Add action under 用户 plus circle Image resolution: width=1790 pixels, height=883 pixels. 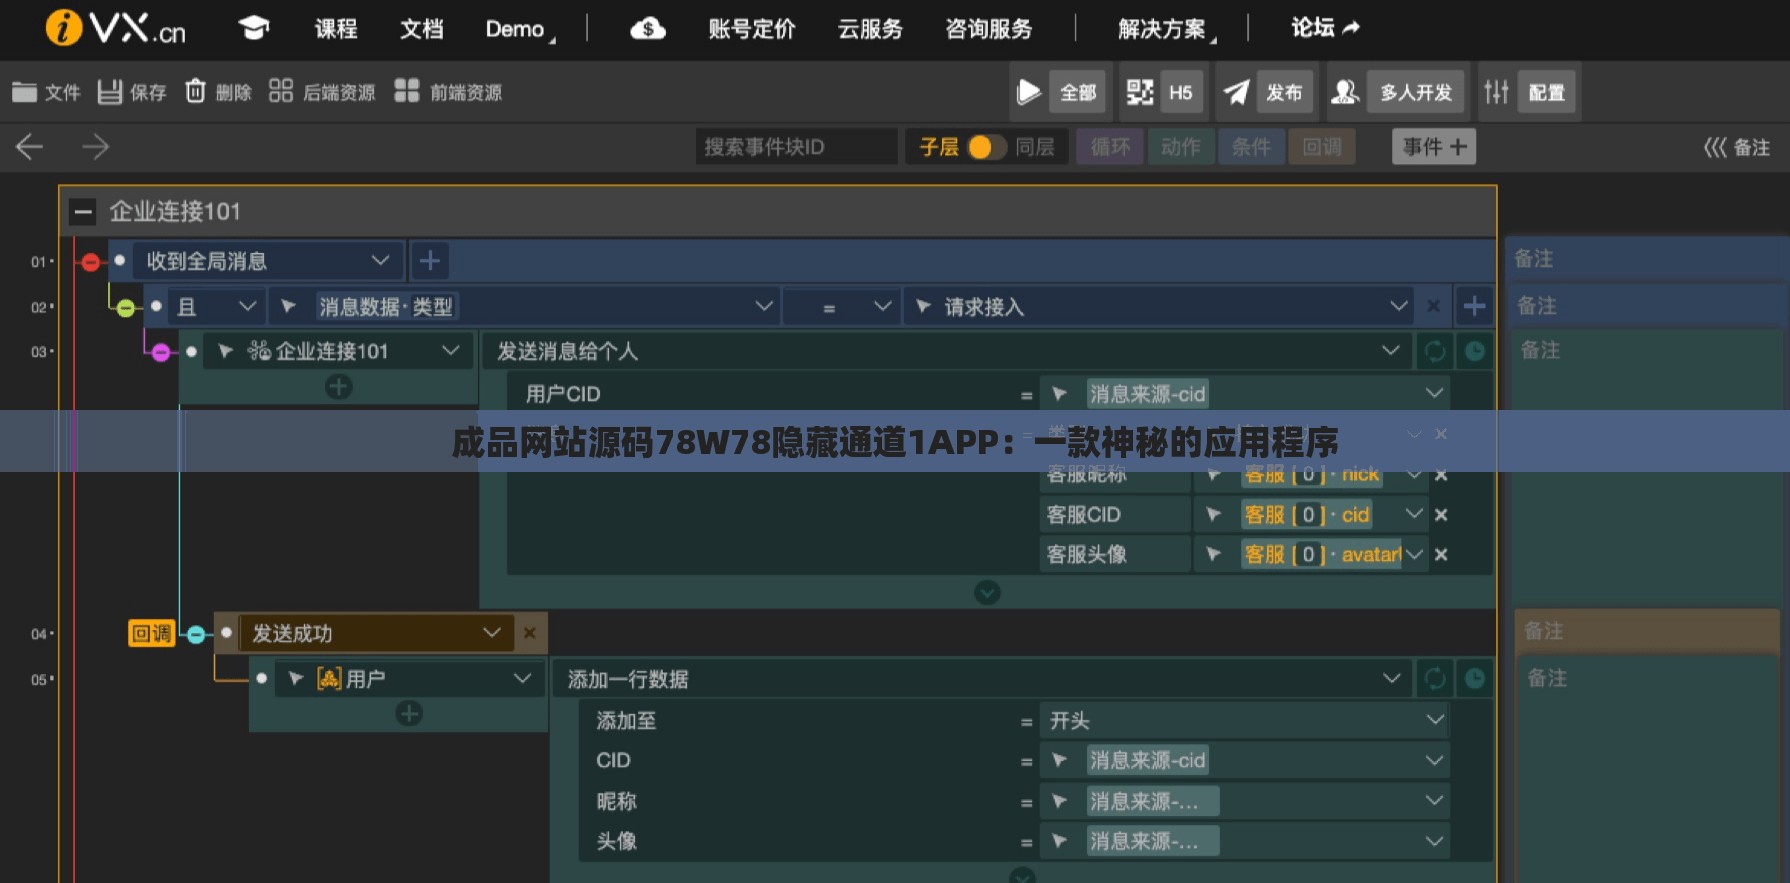point(409,713)
